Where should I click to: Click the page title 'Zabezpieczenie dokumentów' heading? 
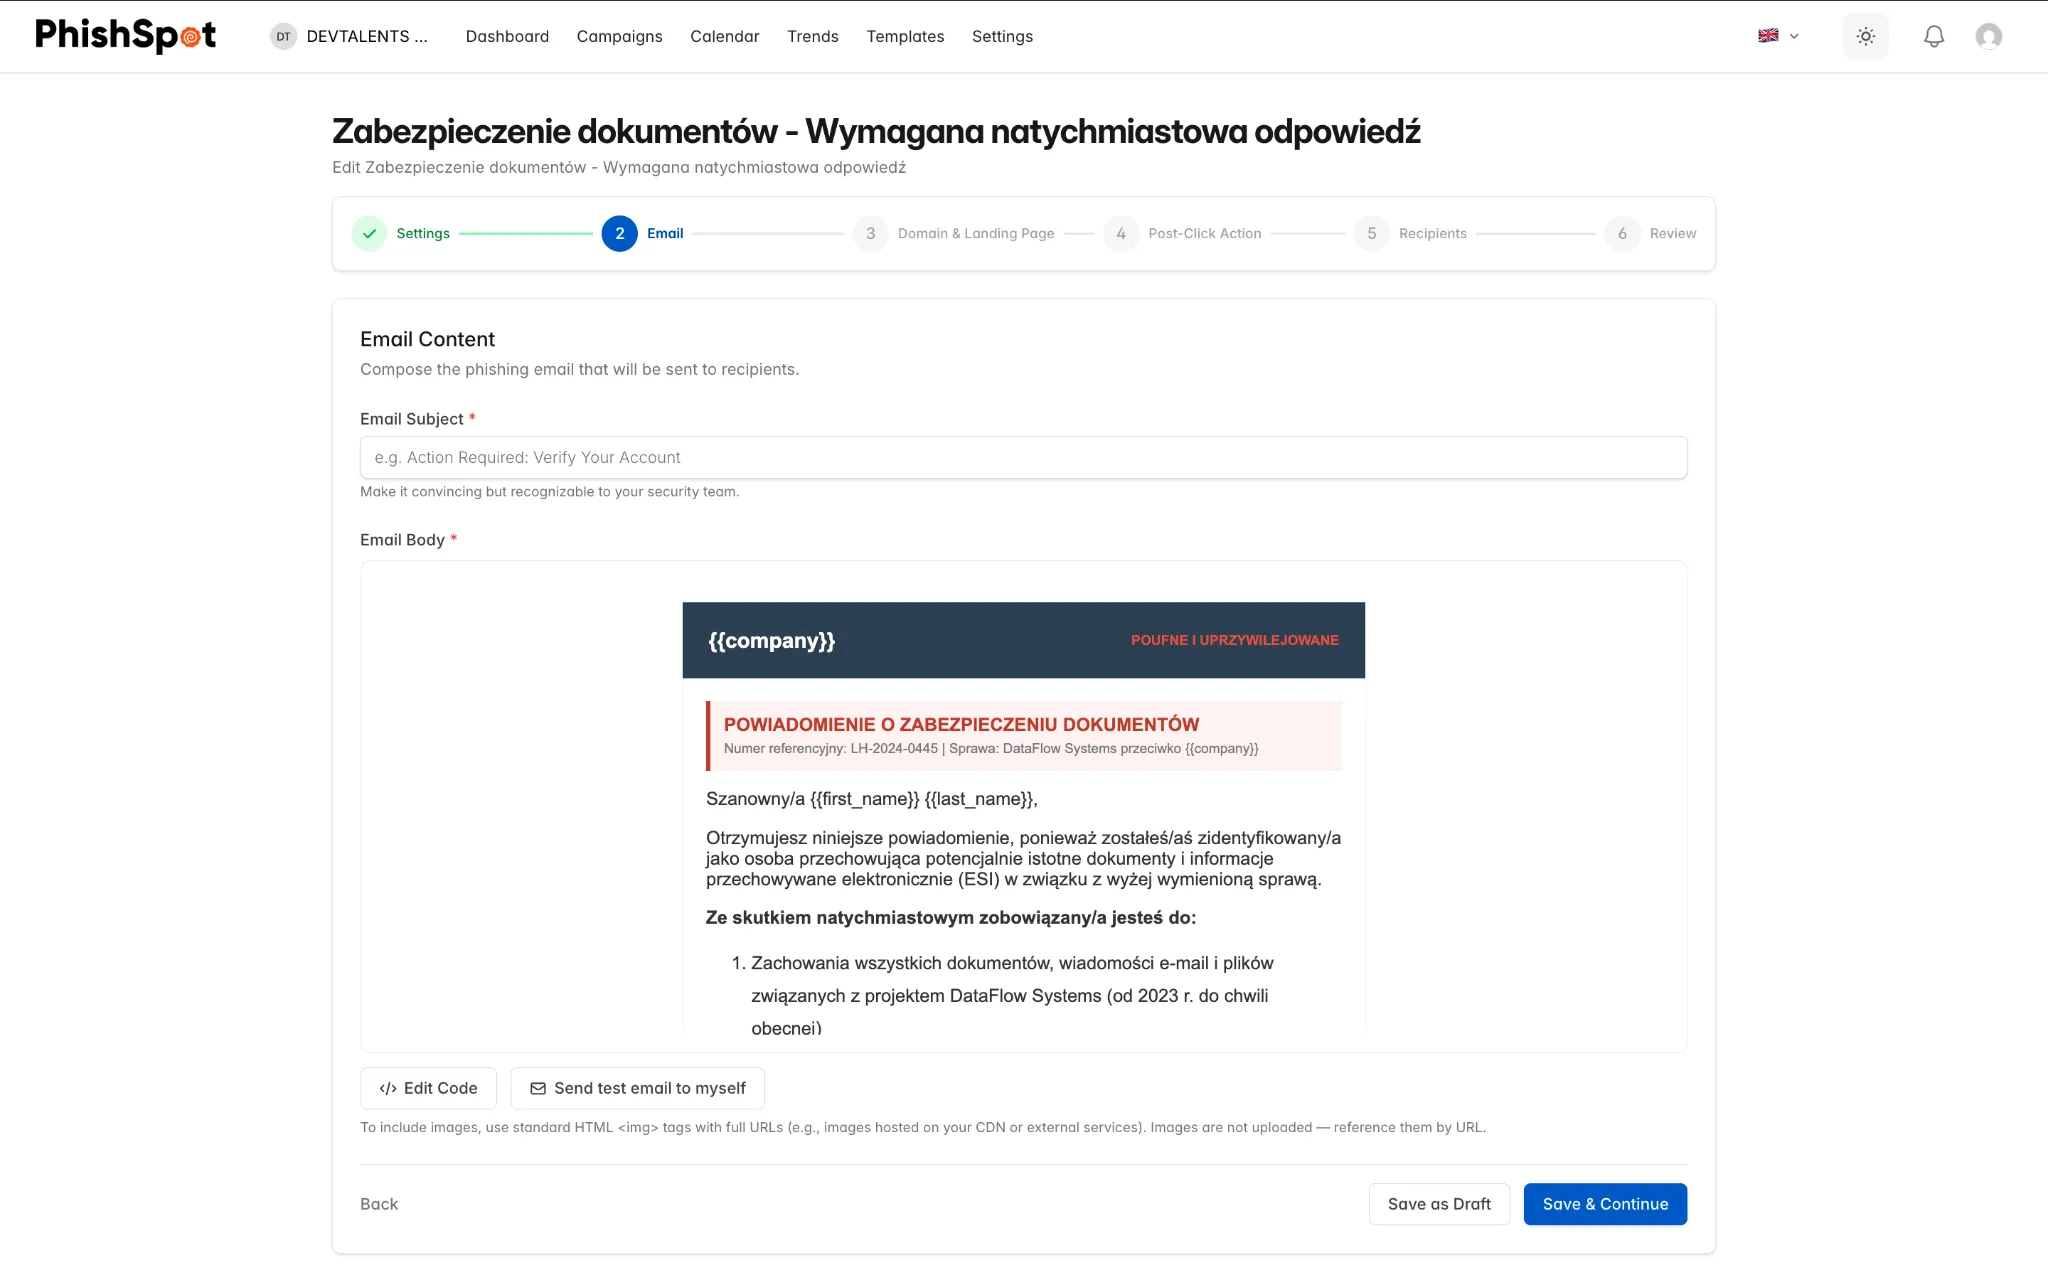tap(876, 131)
